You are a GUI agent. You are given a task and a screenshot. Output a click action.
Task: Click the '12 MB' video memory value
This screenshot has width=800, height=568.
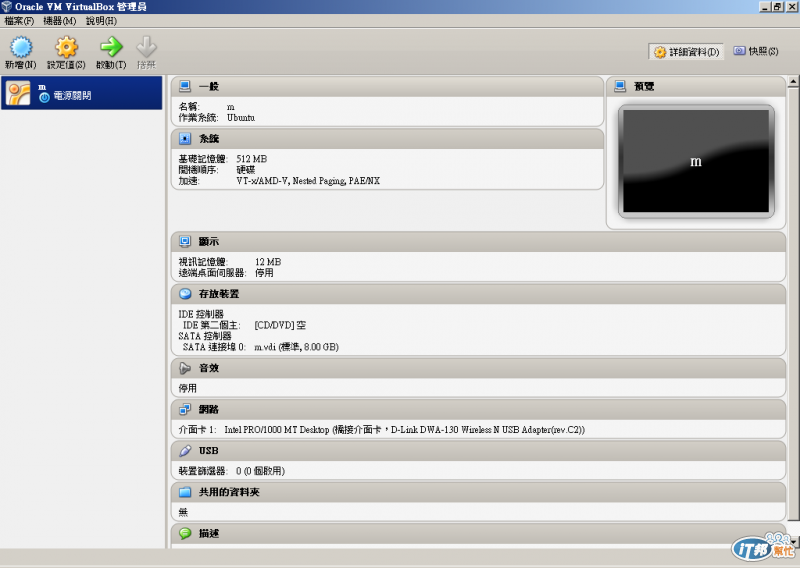point(268,261)
